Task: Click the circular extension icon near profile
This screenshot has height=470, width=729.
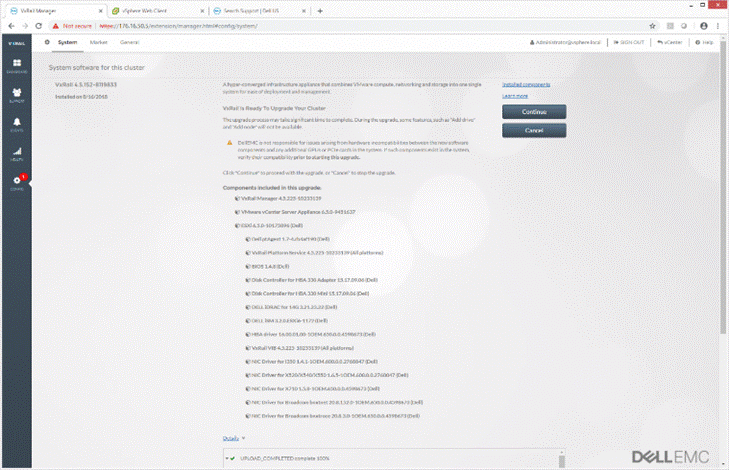Action: [684, 26]
